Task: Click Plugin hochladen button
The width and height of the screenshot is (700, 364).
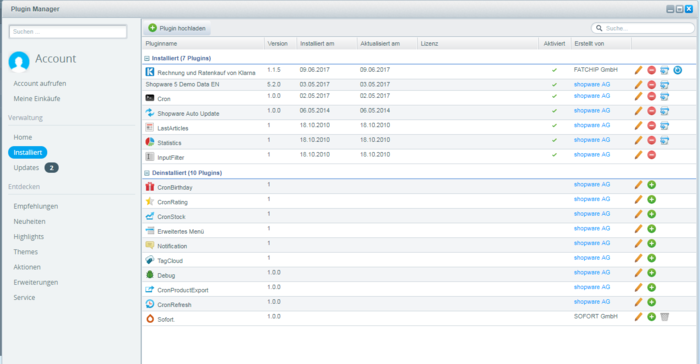Action: point(177,28)
